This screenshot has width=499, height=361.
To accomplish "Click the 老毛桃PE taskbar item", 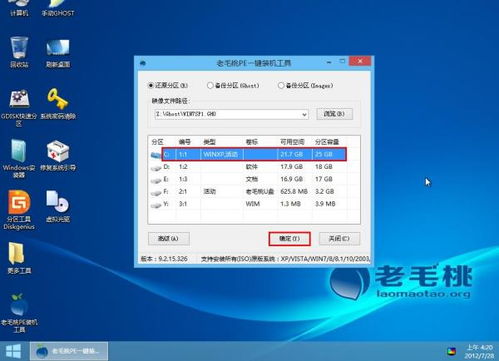I will point(69,351).
